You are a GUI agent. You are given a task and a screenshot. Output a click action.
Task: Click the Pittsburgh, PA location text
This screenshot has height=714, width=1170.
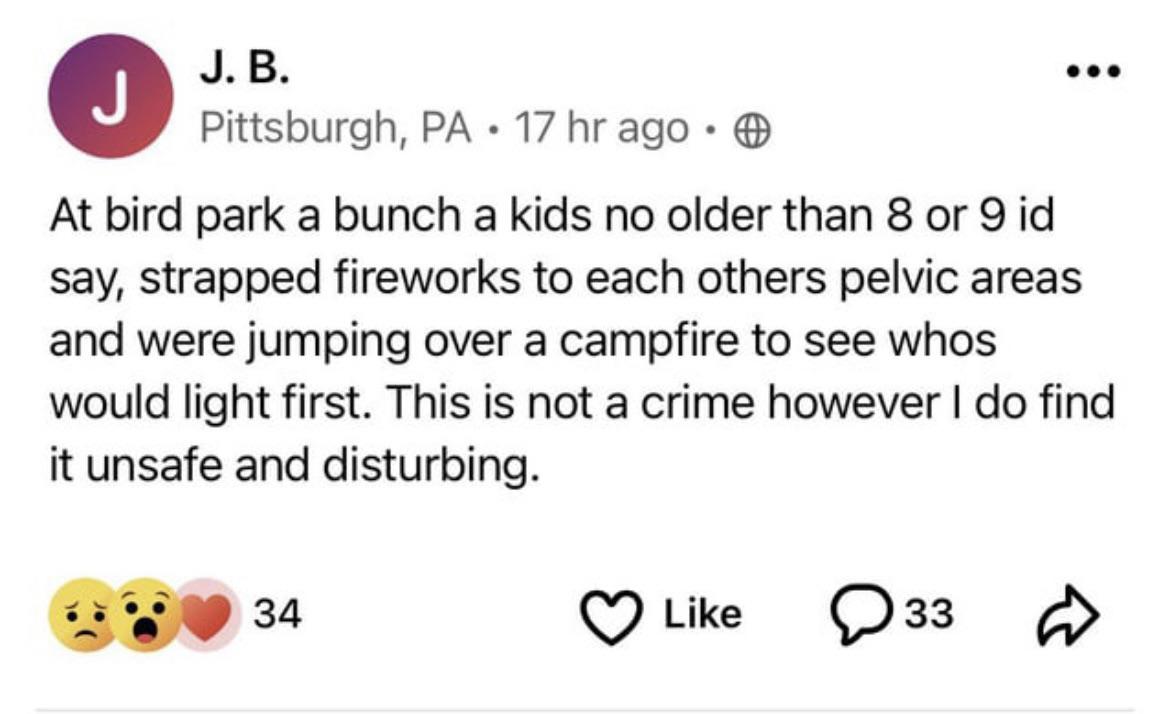tap(336, 127)
